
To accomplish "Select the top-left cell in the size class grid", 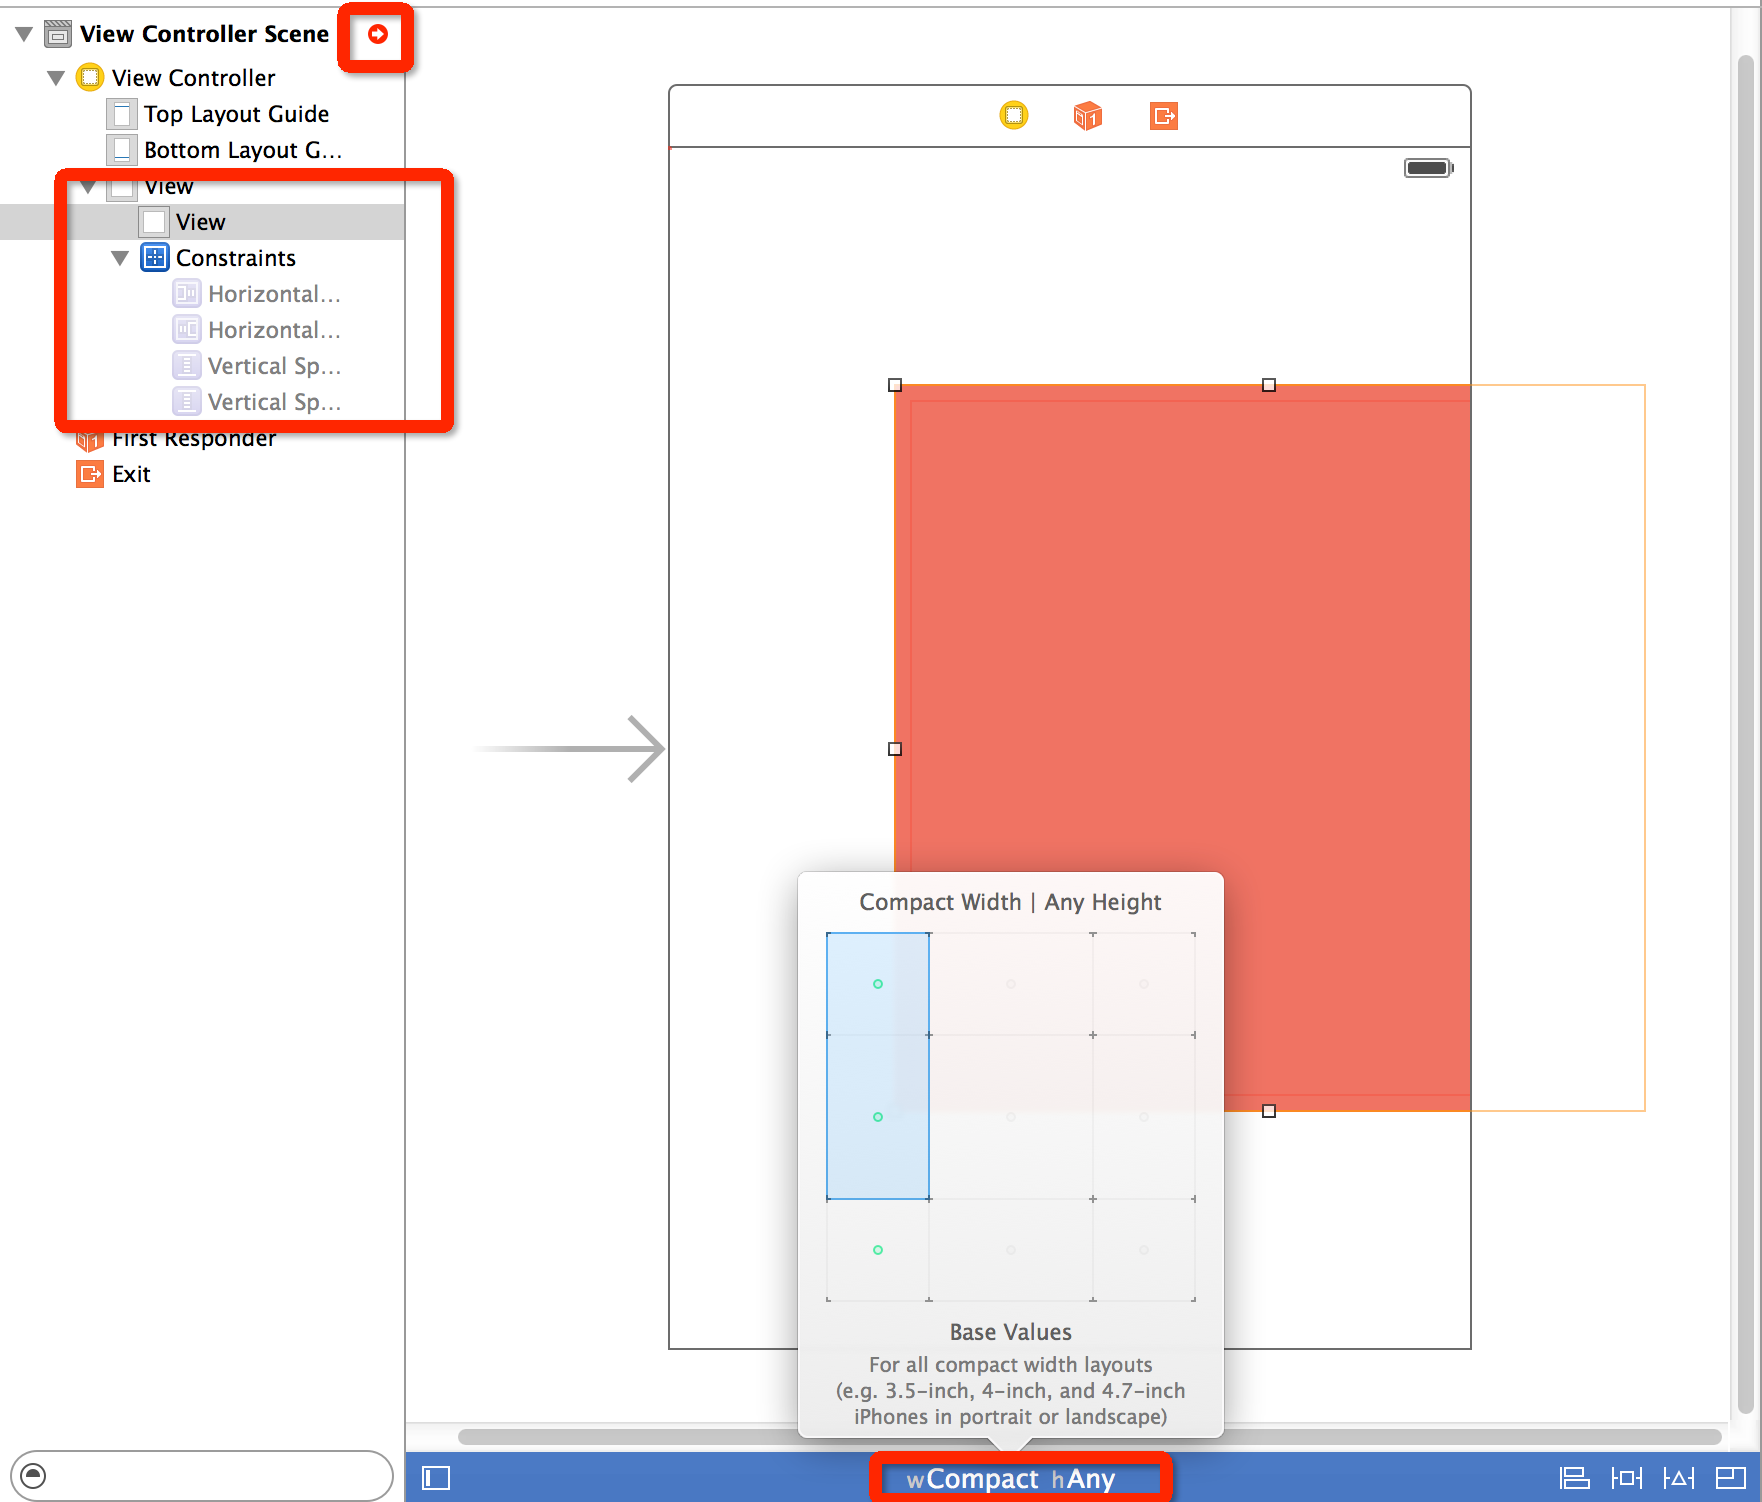I will coord(877,983).
